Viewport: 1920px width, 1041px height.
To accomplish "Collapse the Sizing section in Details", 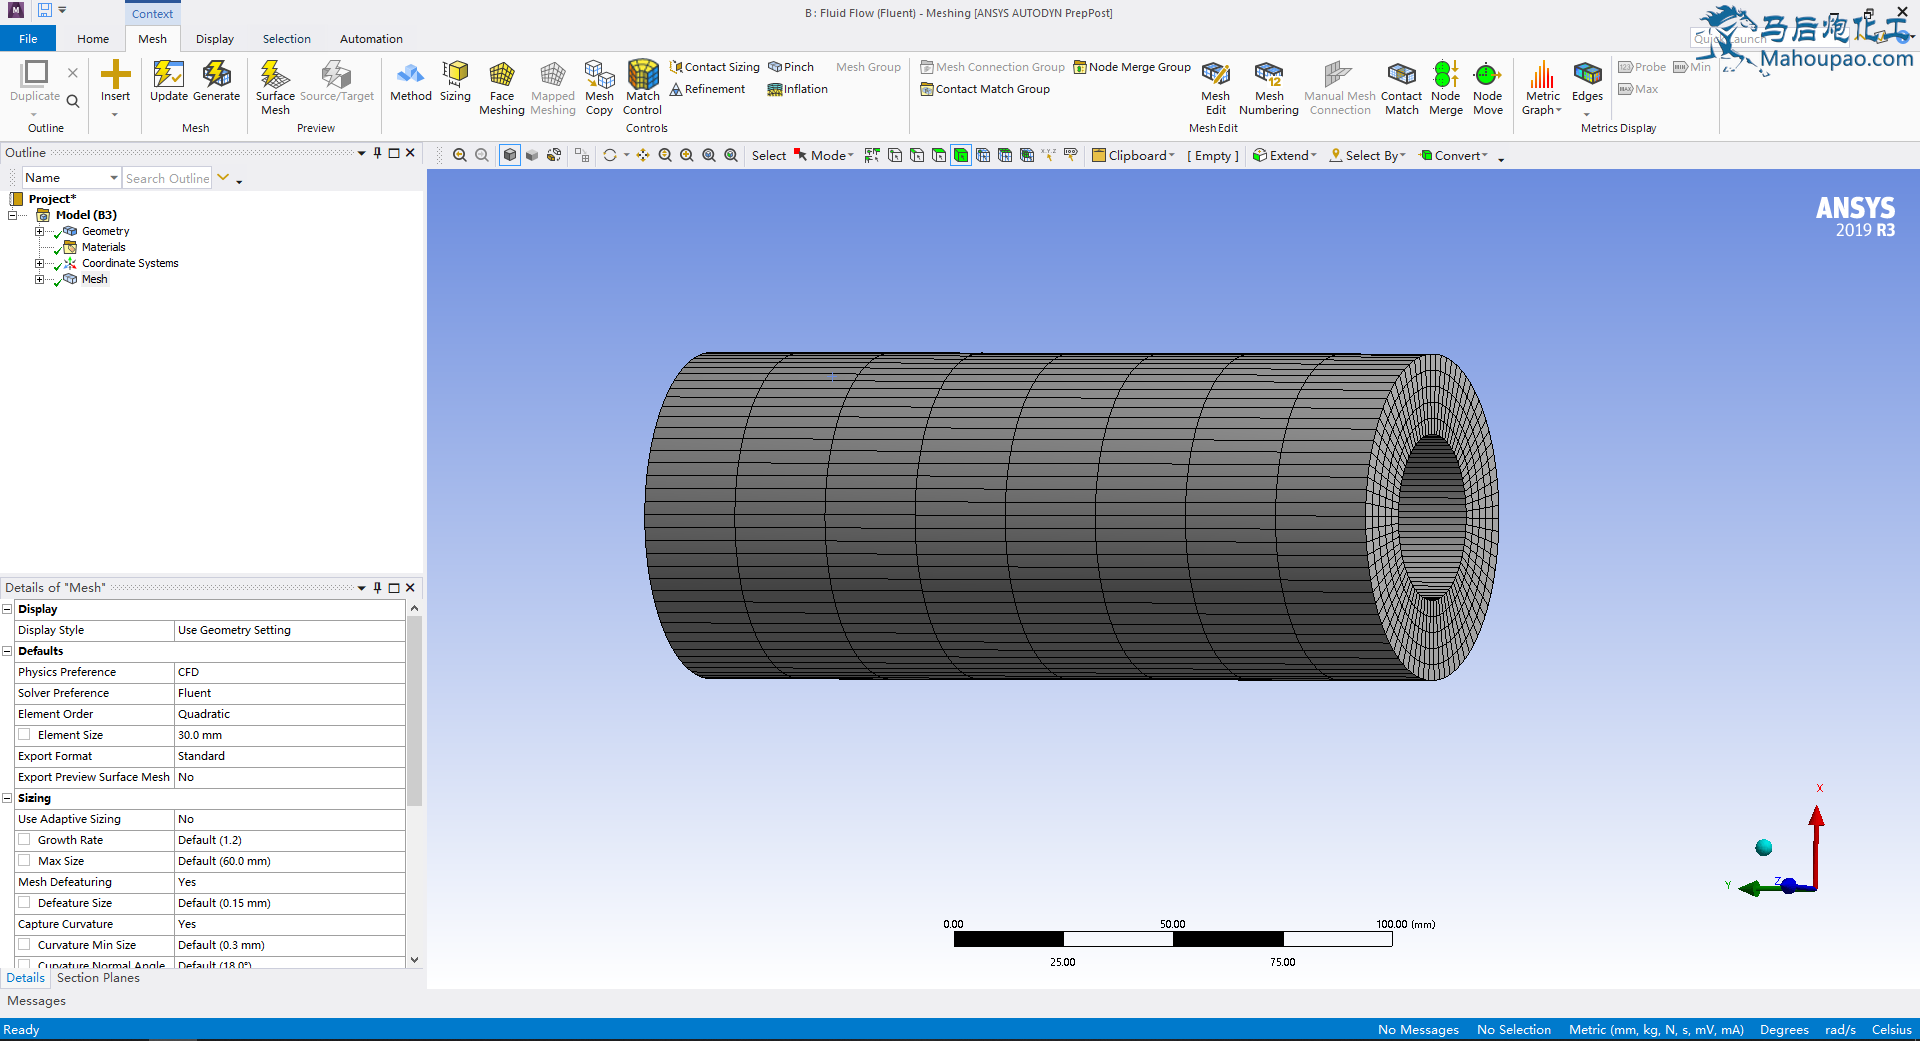I will (7, 798).
